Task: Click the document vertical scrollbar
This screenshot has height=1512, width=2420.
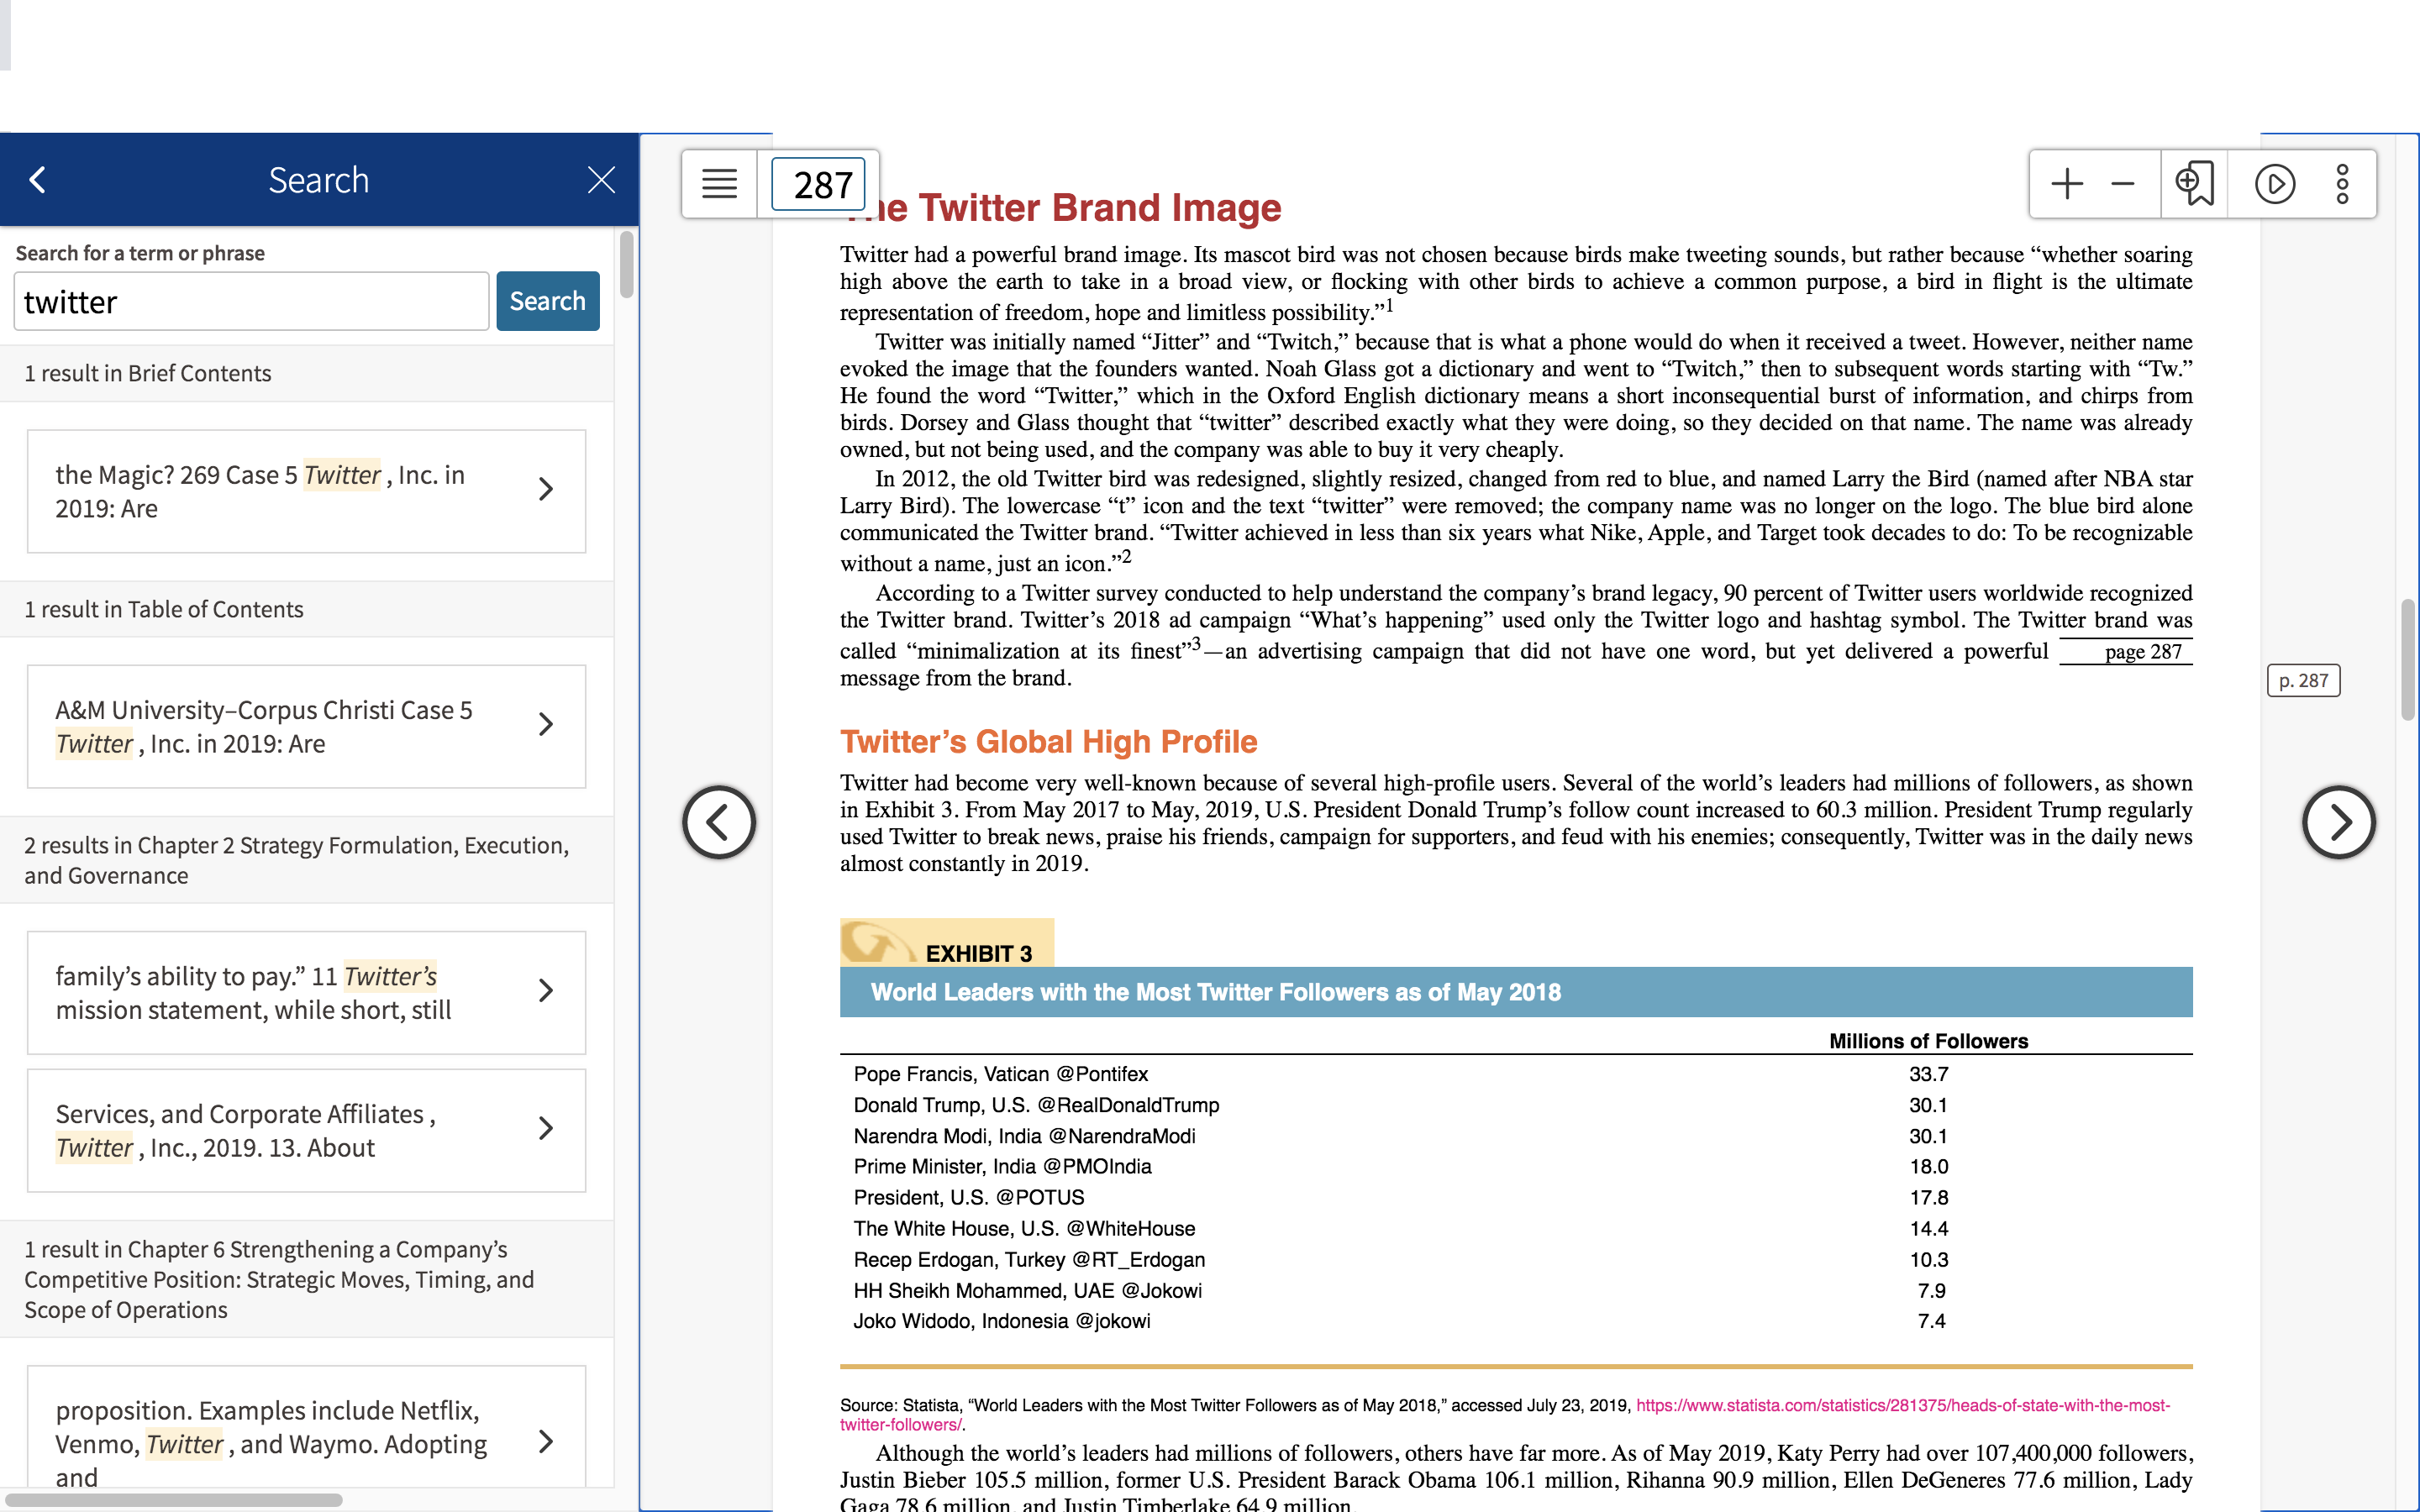Action: [2408, 659]
